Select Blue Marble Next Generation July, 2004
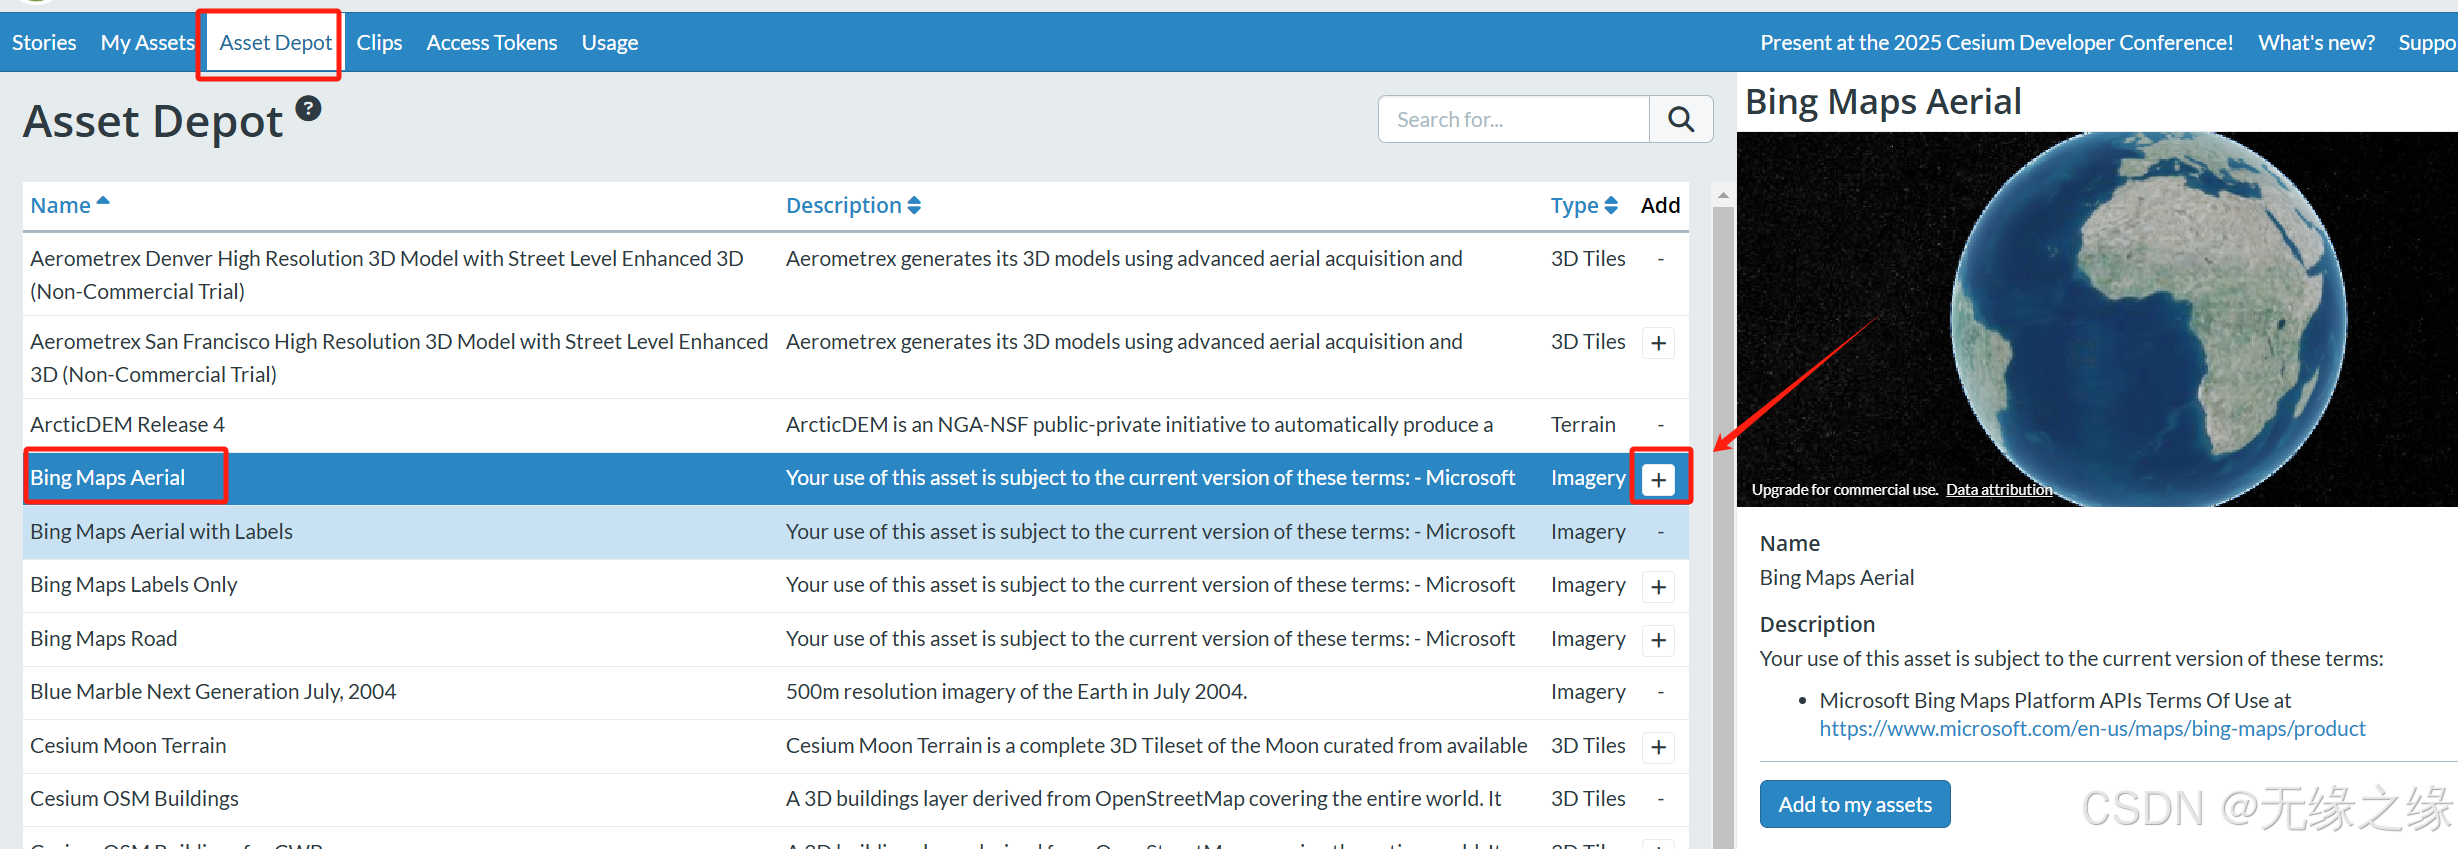 point(856,692)
